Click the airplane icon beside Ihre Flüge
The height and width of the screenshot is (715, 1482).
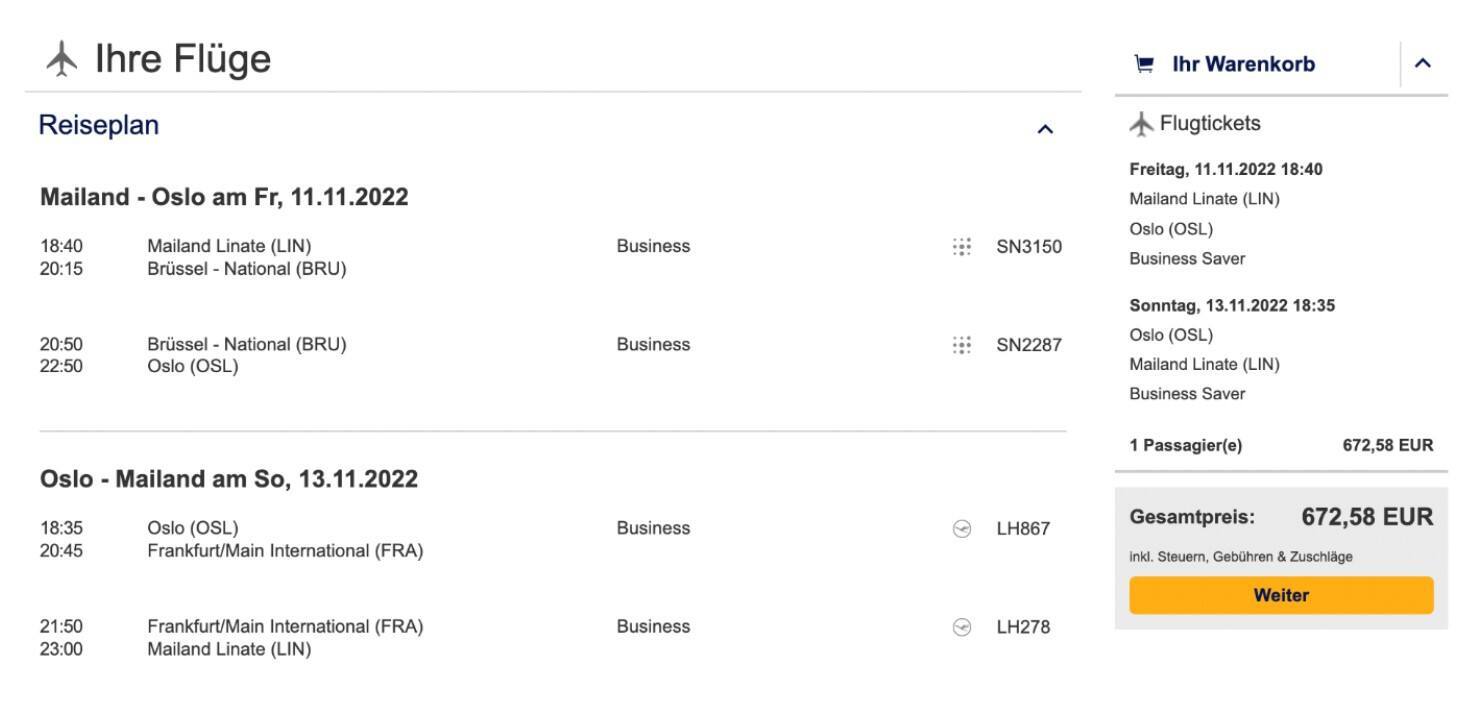(62, 60)
